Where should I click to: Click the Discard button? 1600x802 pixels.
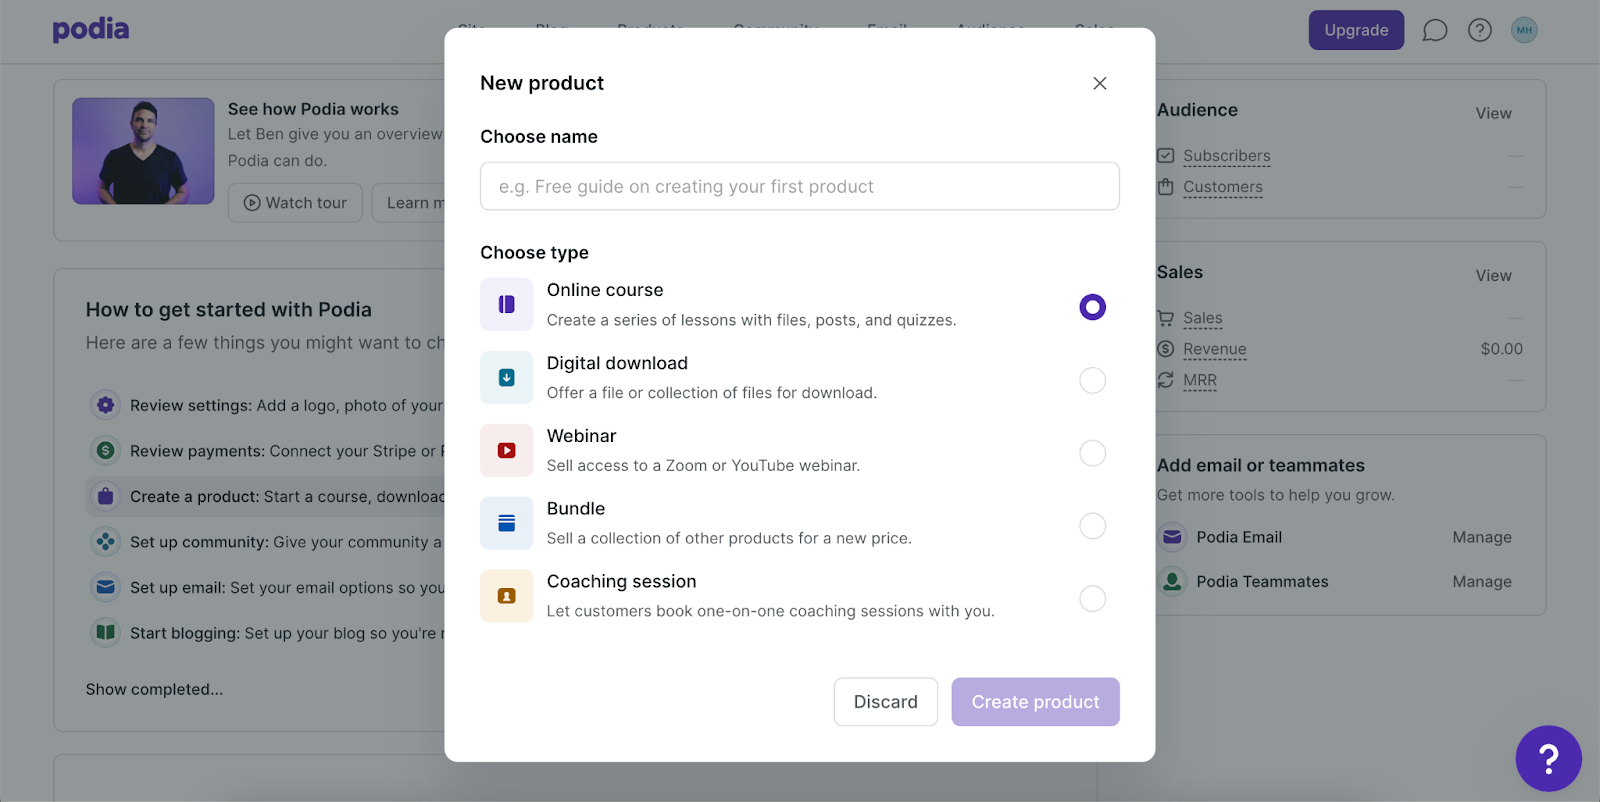tap(885, 702)
